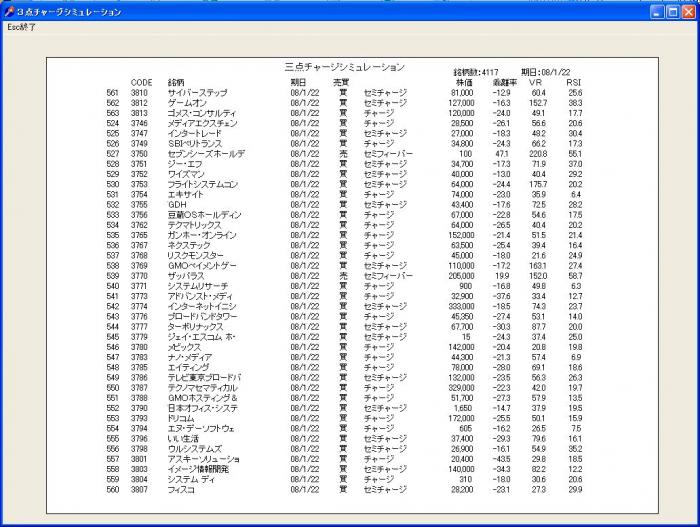Click the VR column header

coord(535,82)
